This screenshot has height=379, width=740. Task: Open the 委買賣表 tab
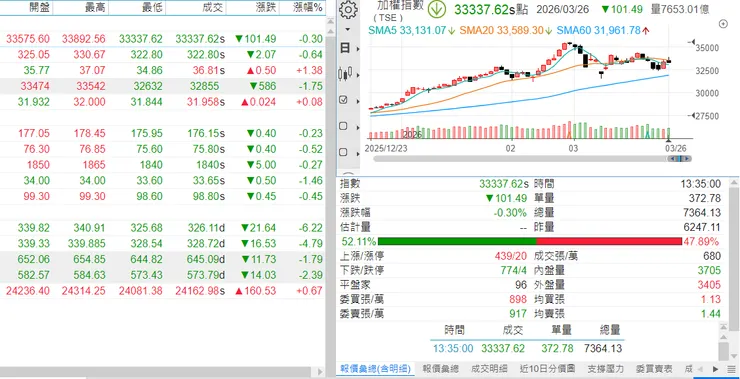[655, 369]
